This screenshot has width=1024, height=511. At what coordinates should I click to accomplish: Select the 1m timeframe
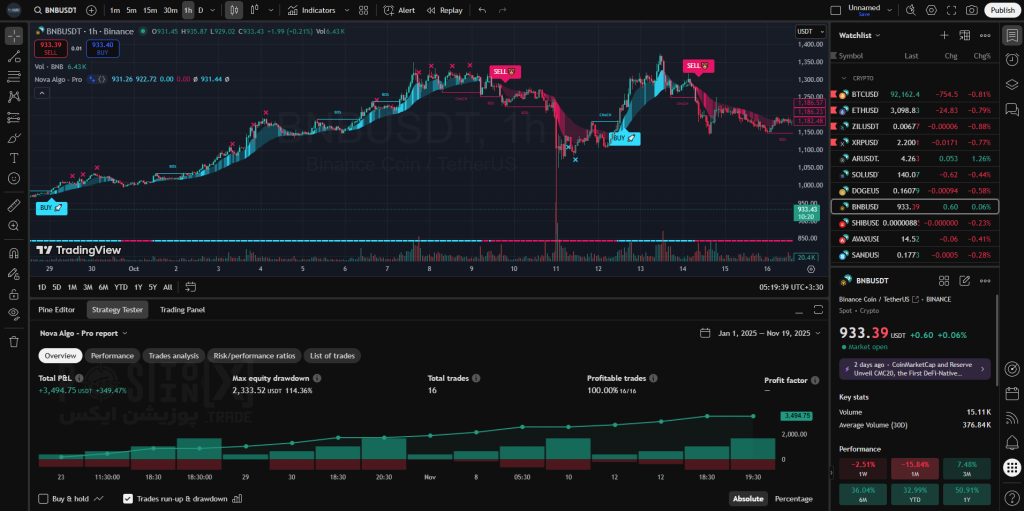coord(115,10)
